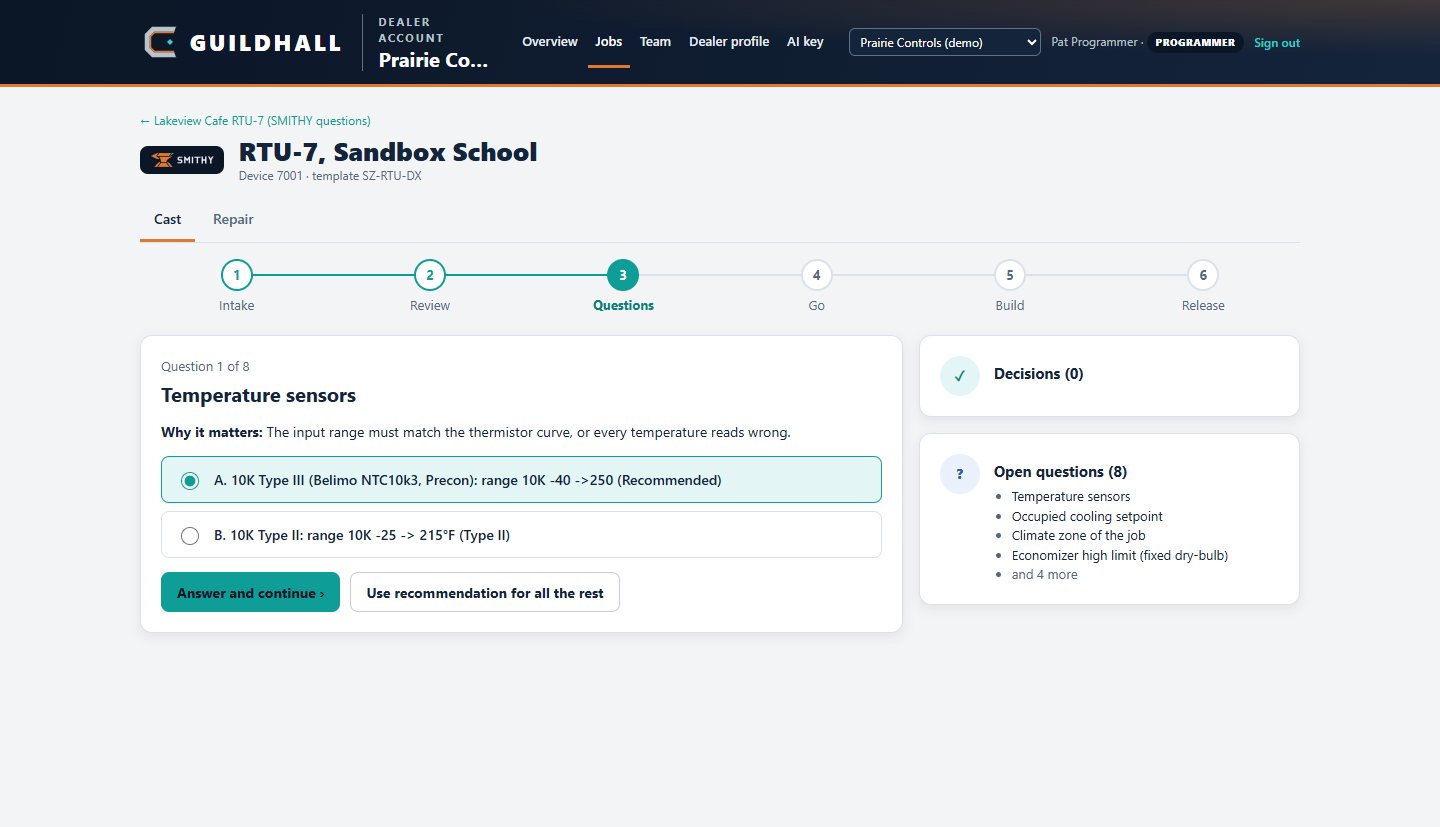
Task: Click 'Occupied cooling setpoint' list item
Action: [x=1087, y=516]
